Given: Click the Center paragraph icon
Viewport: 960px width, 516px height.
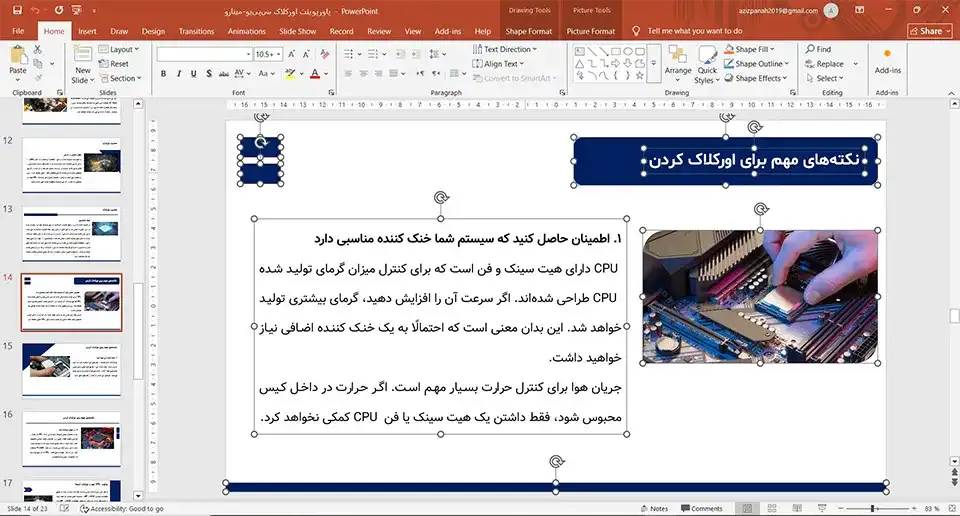Looking at the screenshot, I should [363, 73].
